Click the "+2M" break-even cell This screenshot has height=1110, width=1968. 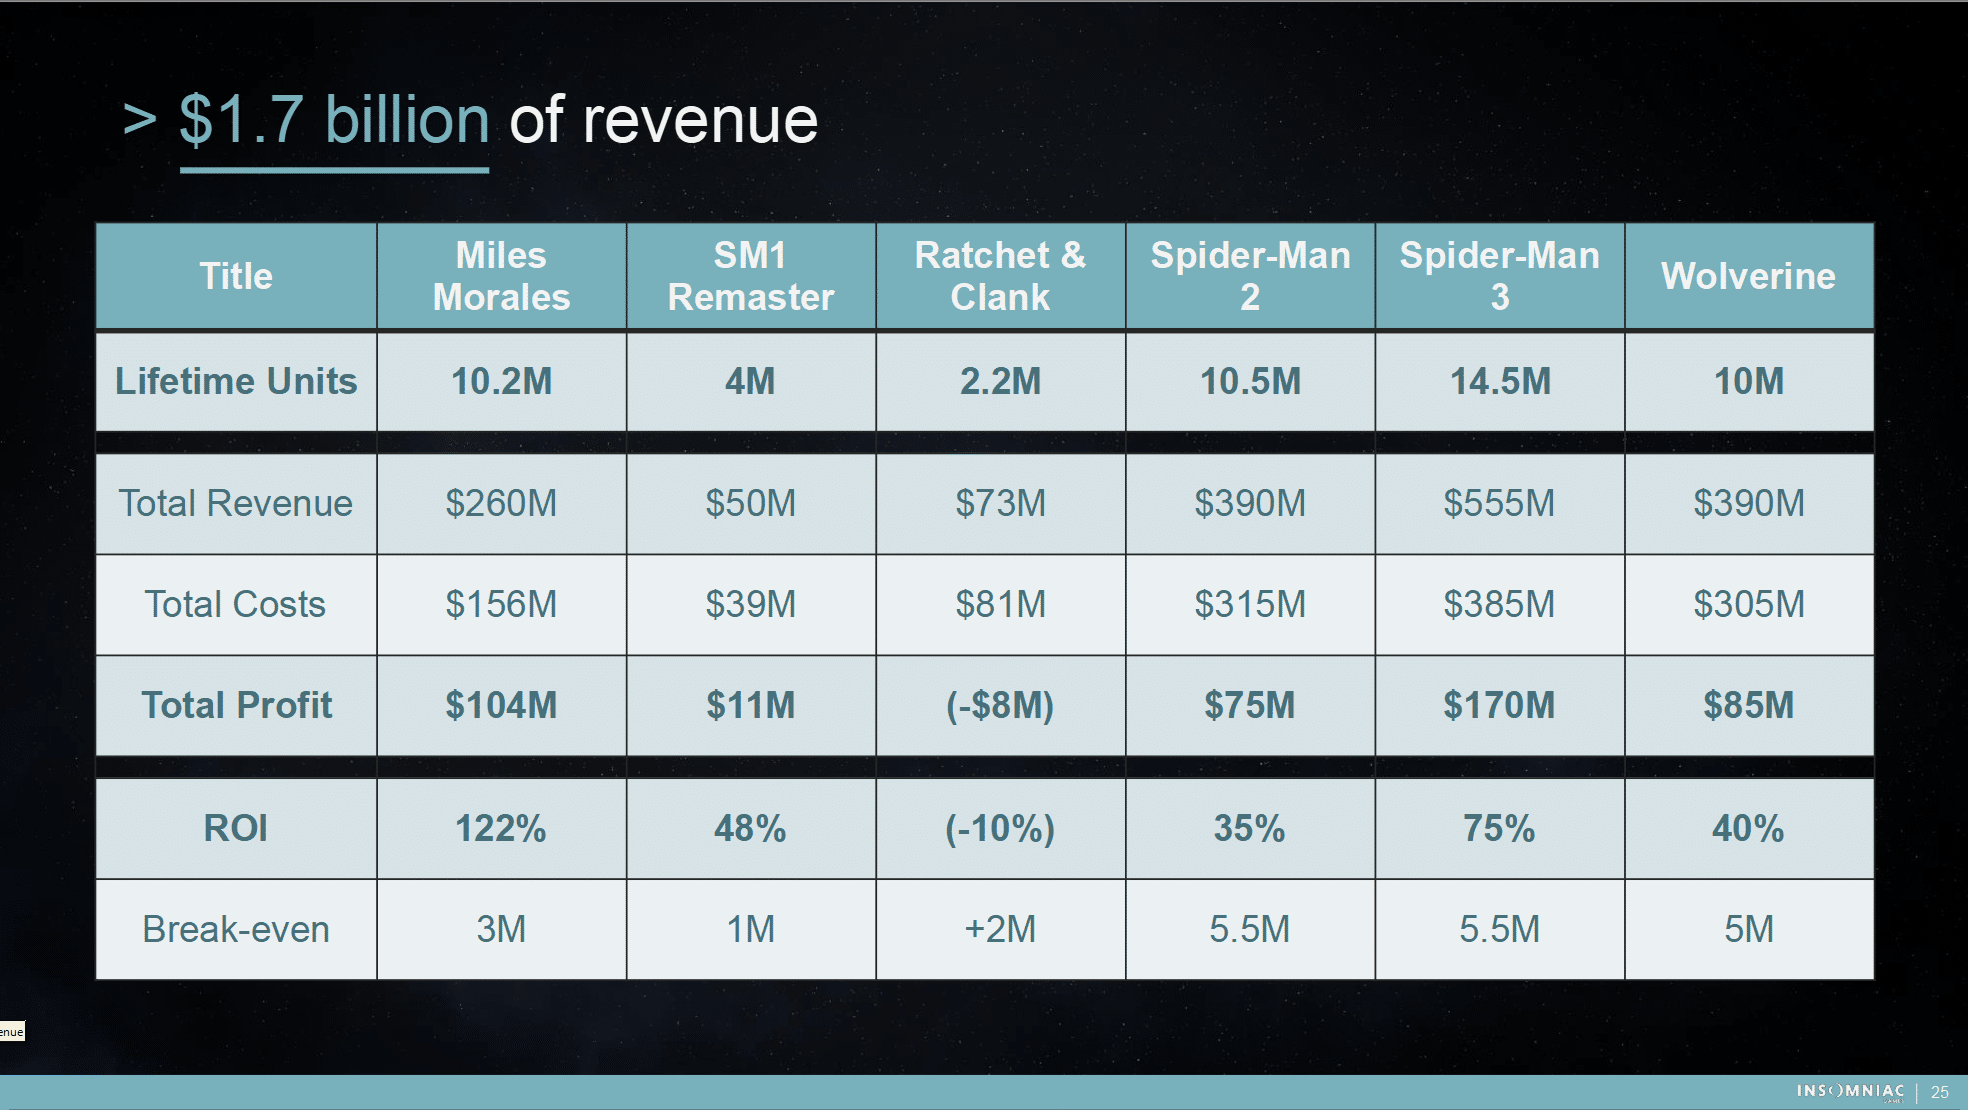[x=1000, y=929]
